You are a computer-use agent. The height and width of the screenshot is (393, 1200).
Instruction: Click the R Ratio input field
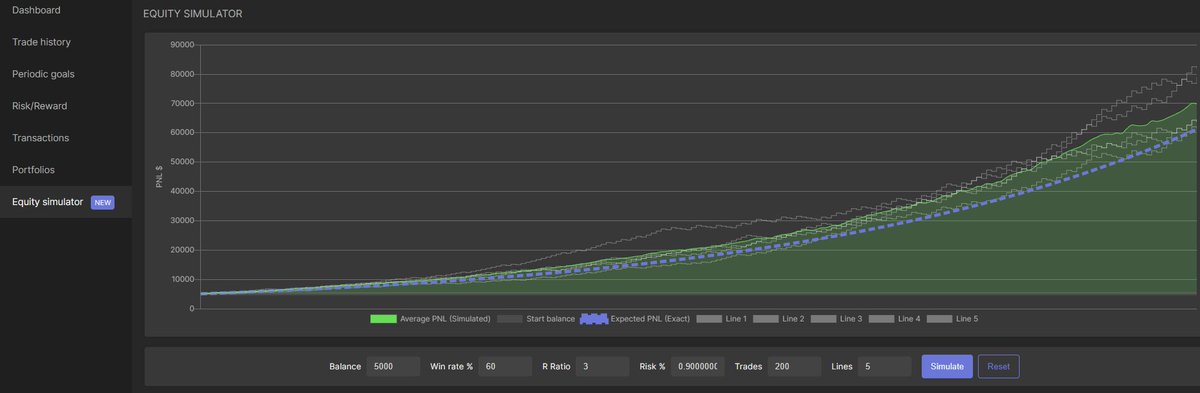(602, 367)
